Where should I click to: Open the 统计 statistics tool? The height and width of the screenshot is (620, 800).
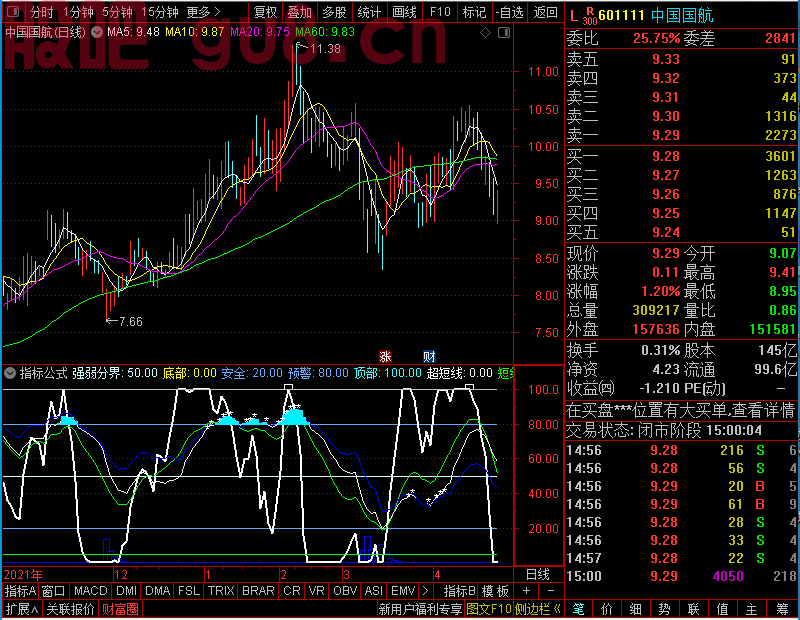point(369,12)
